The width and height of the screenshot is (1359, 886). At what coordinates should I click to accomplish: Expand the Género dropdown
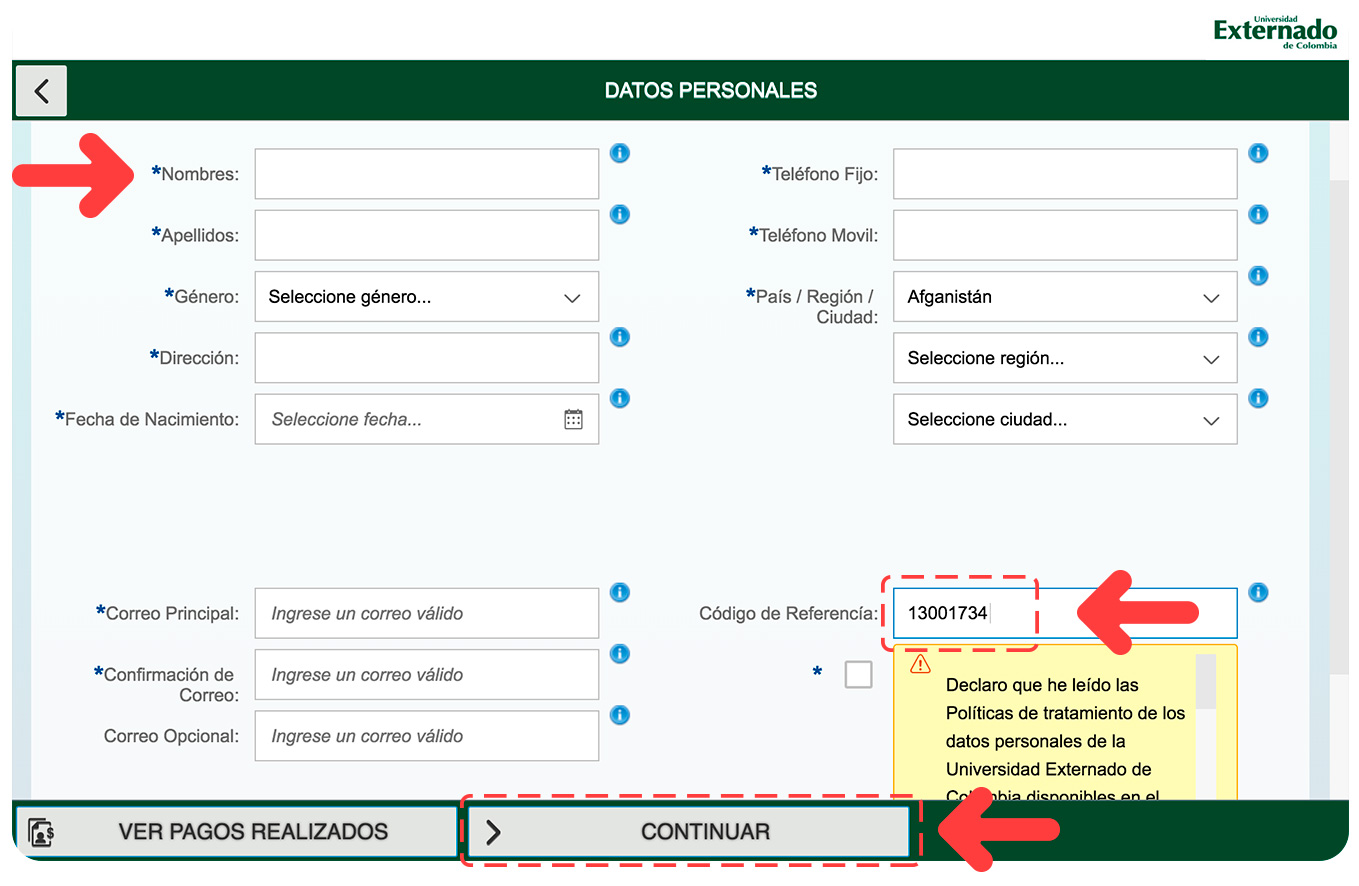427,297
